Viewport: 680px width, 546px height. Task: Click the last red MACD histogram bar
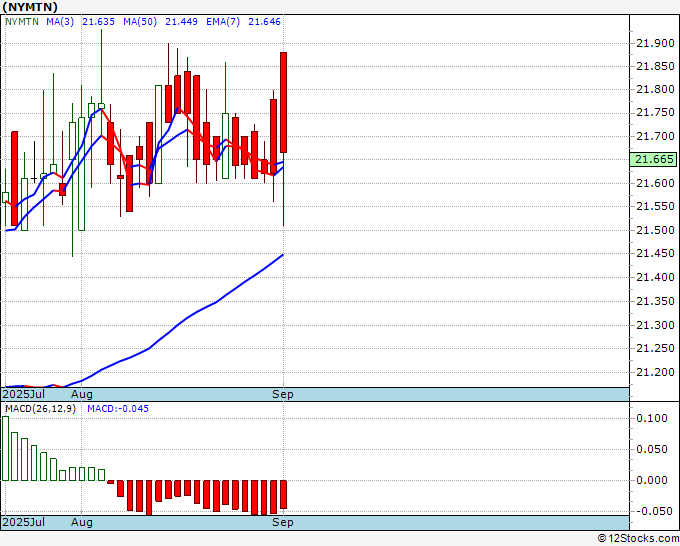284,494
